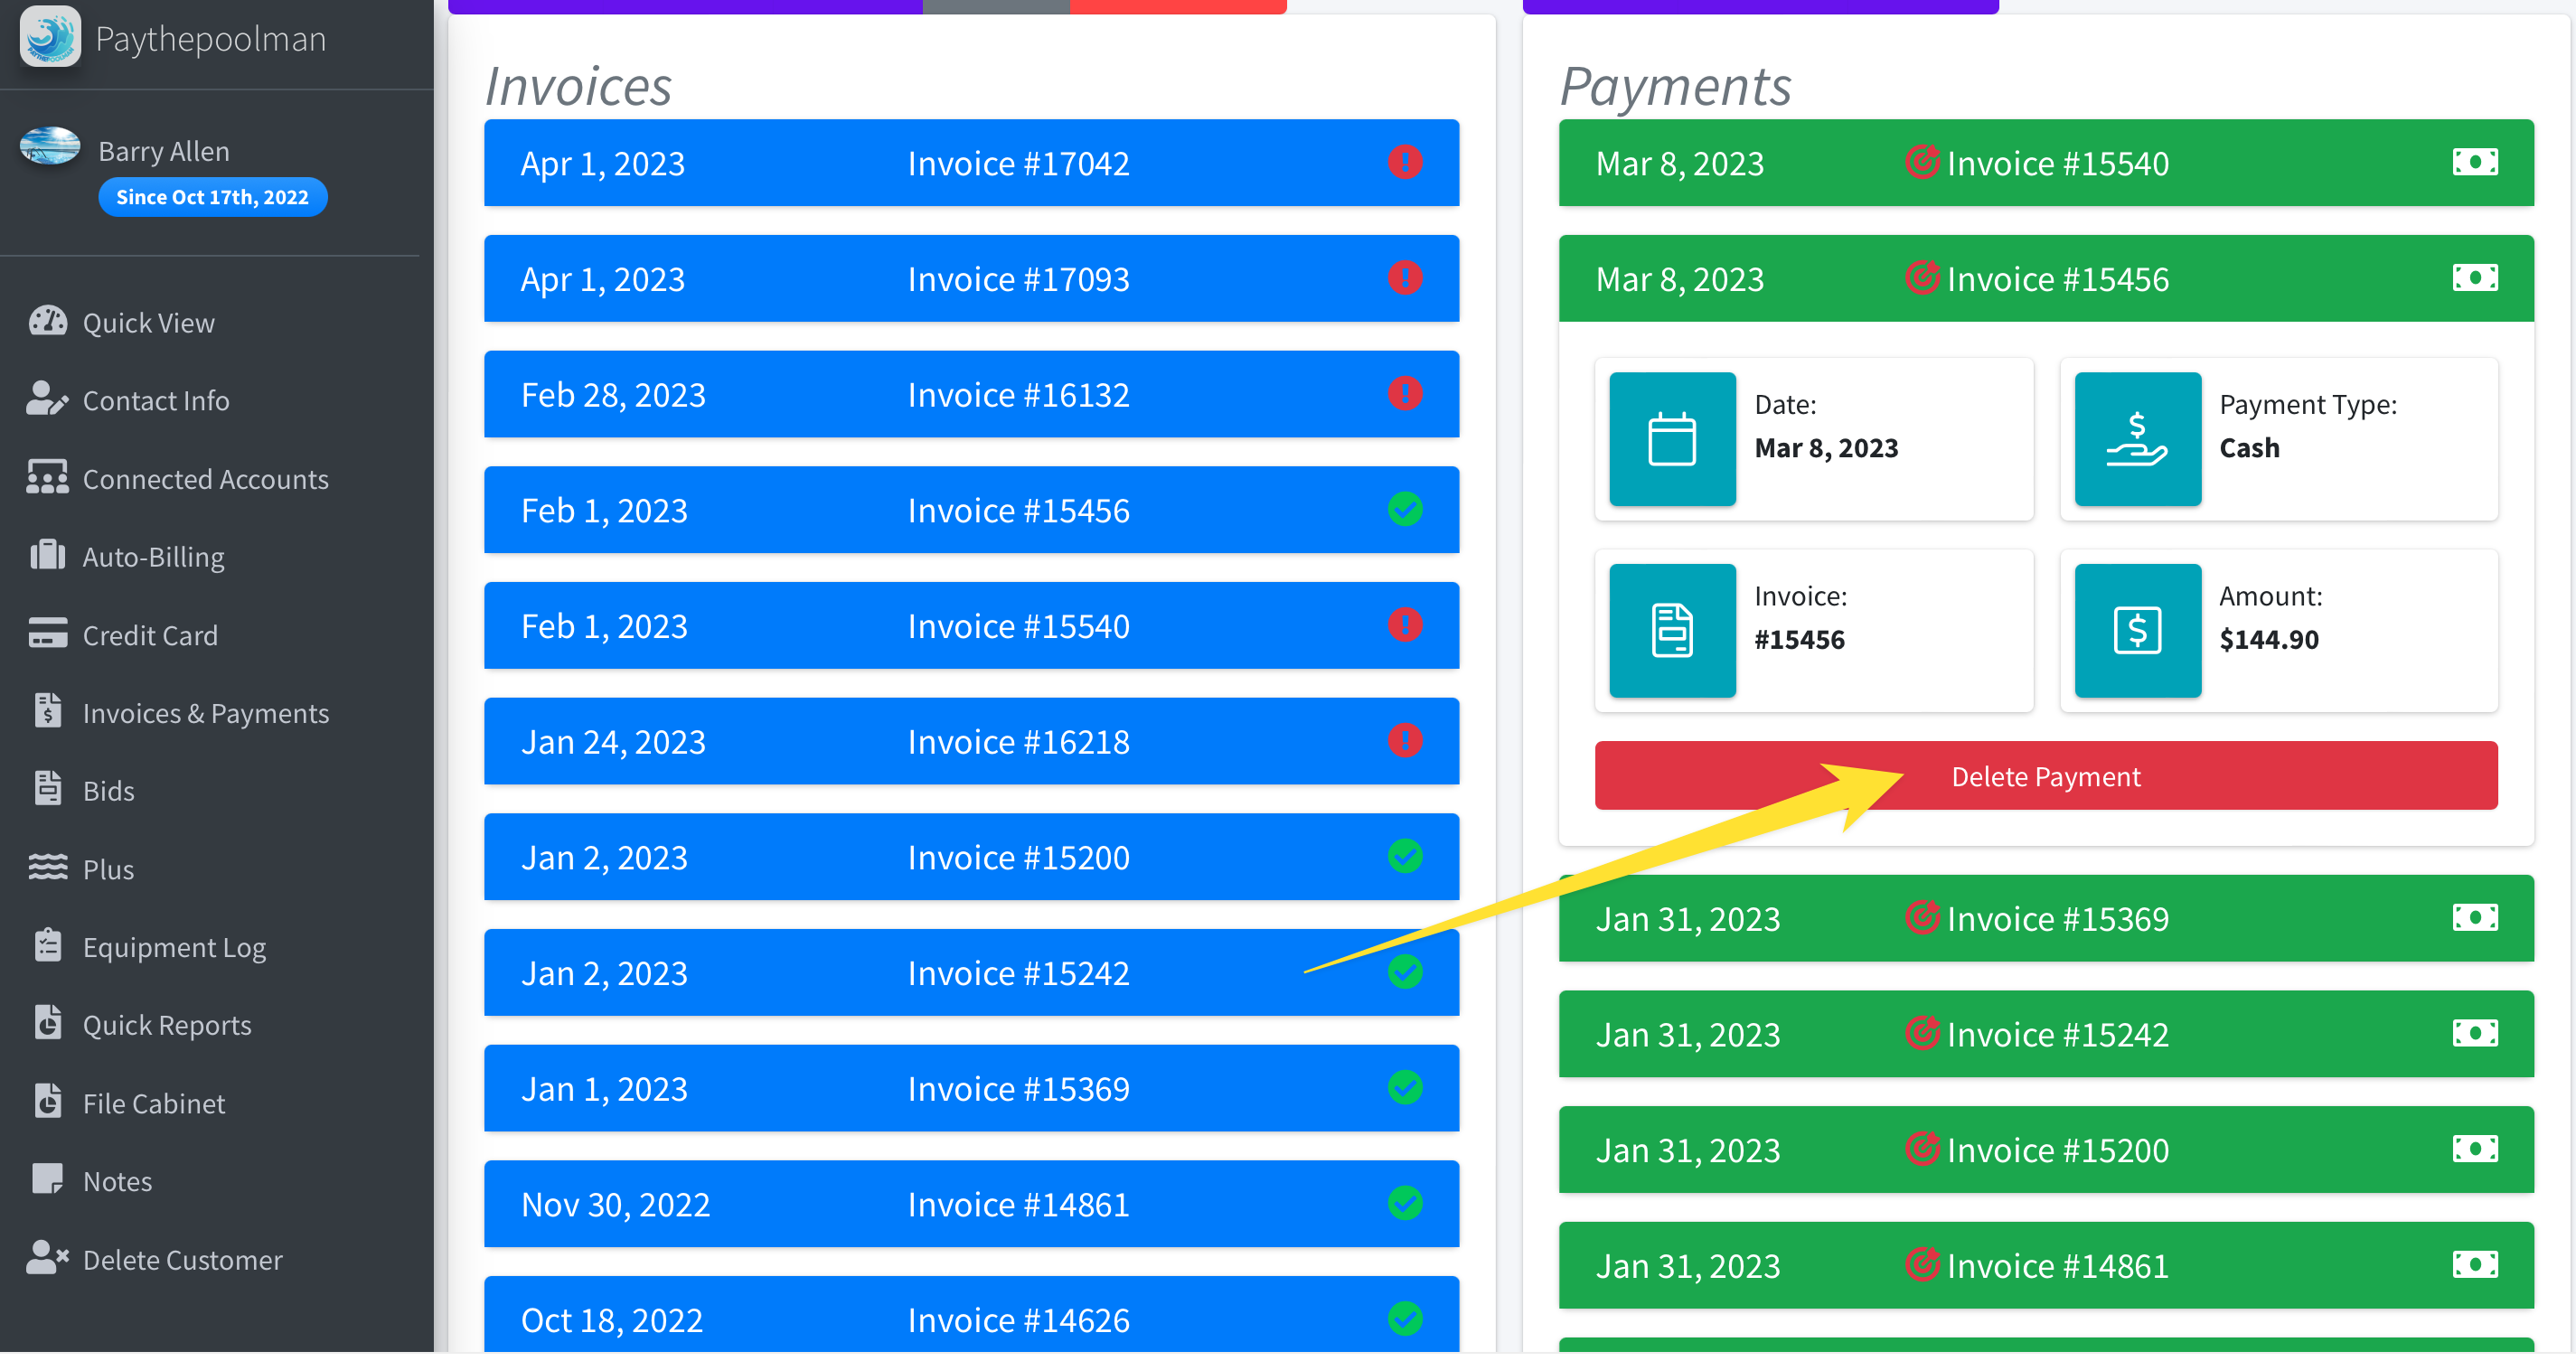The image size is (2576, 1361).
Task: Click the Quick View dashboard icon
Action: [x=47, y=322]
